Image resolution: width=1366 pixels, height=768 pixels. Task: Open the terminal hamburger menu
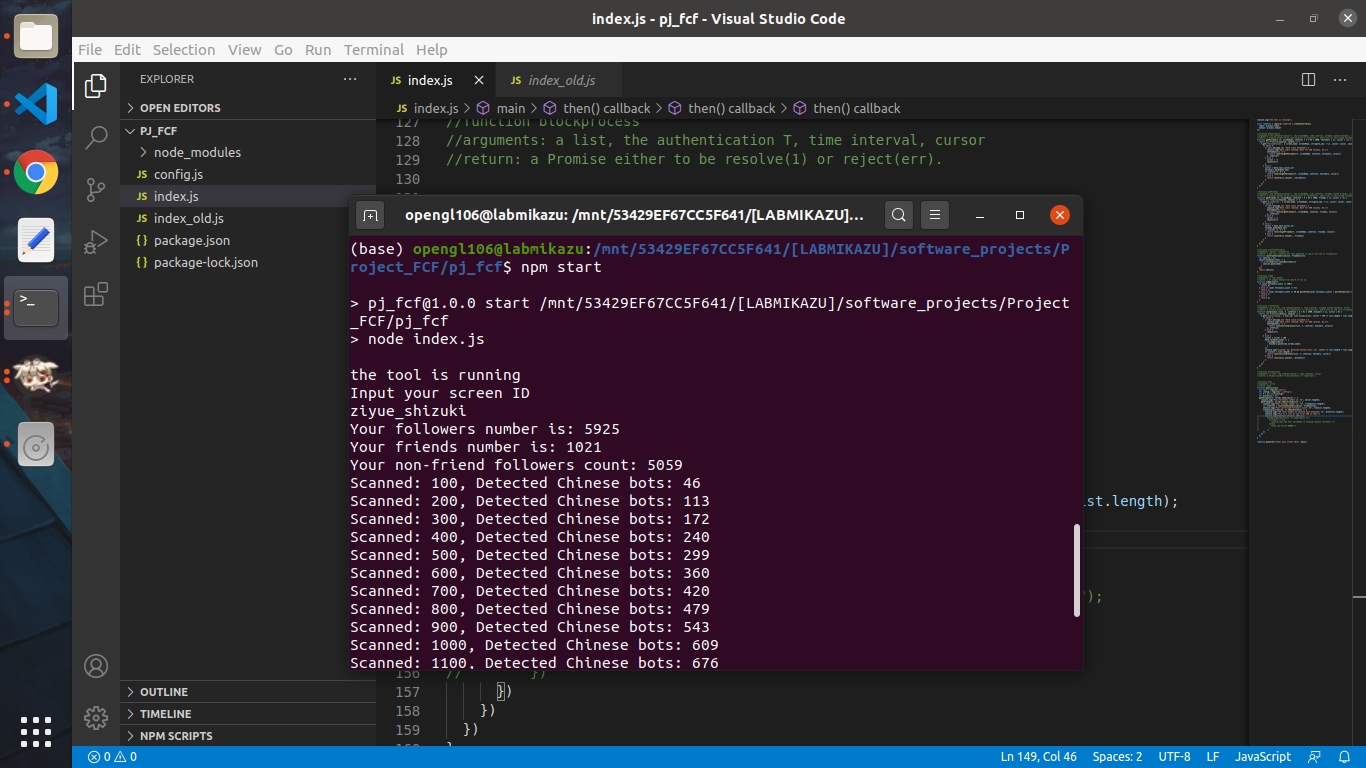coord(934,215)
